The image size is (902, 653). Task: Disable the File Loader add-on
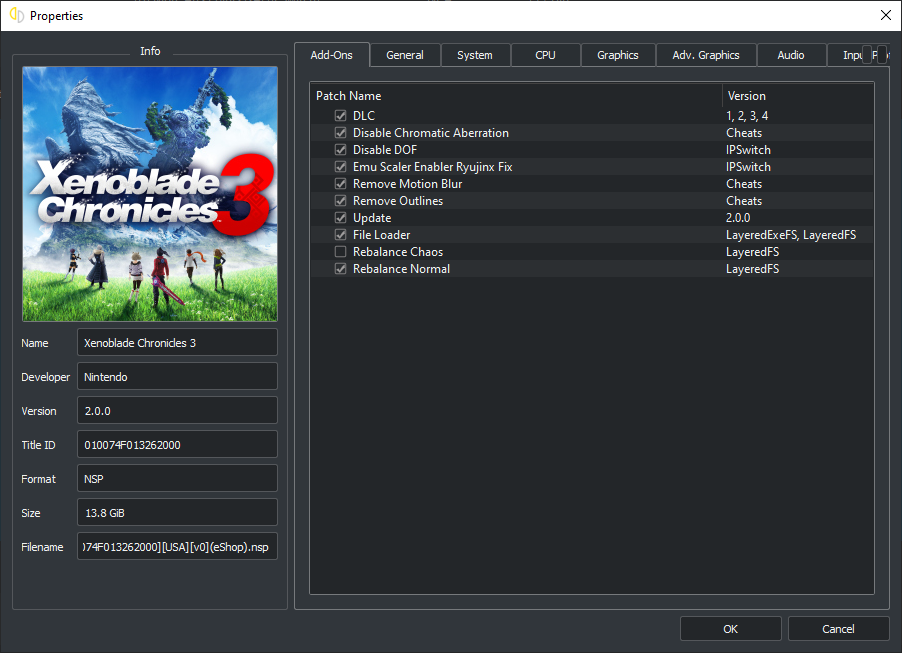pyautogui.click(x=341, y=235)
